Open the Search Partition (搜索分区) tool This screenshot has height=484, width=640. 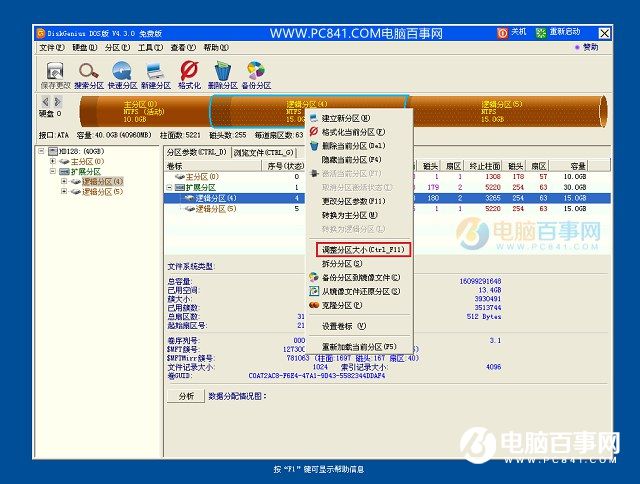tap(89, 75)
